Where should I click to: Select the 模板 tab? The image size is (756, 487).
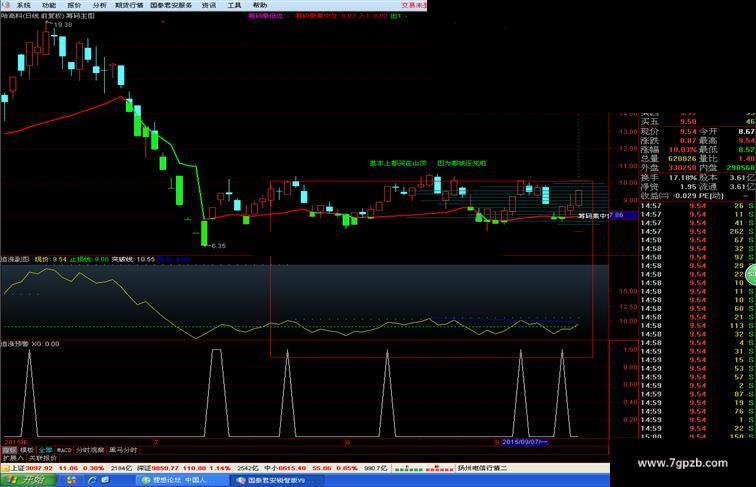coord(27,450)
